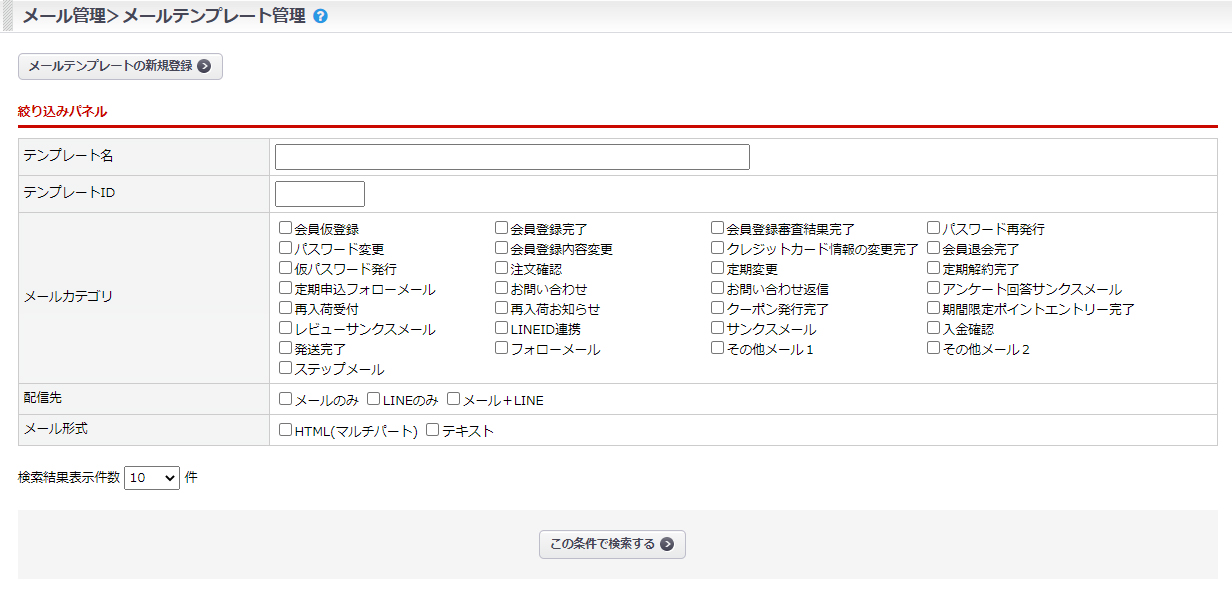Enable the メール＋LINE checkbox

tap(454, 399)
